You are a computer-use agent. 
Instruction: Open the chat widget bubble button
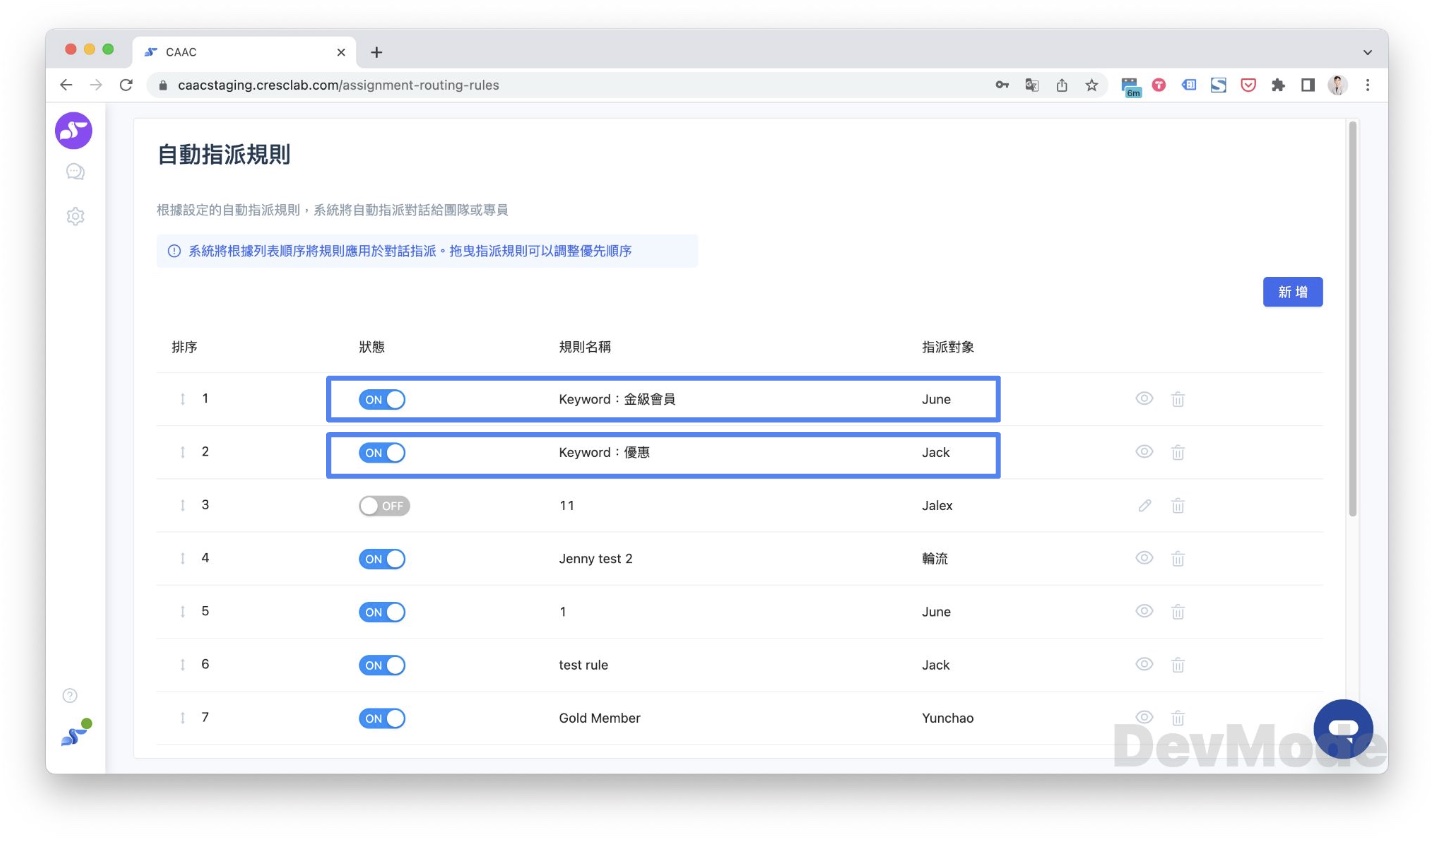(1343, 729)
